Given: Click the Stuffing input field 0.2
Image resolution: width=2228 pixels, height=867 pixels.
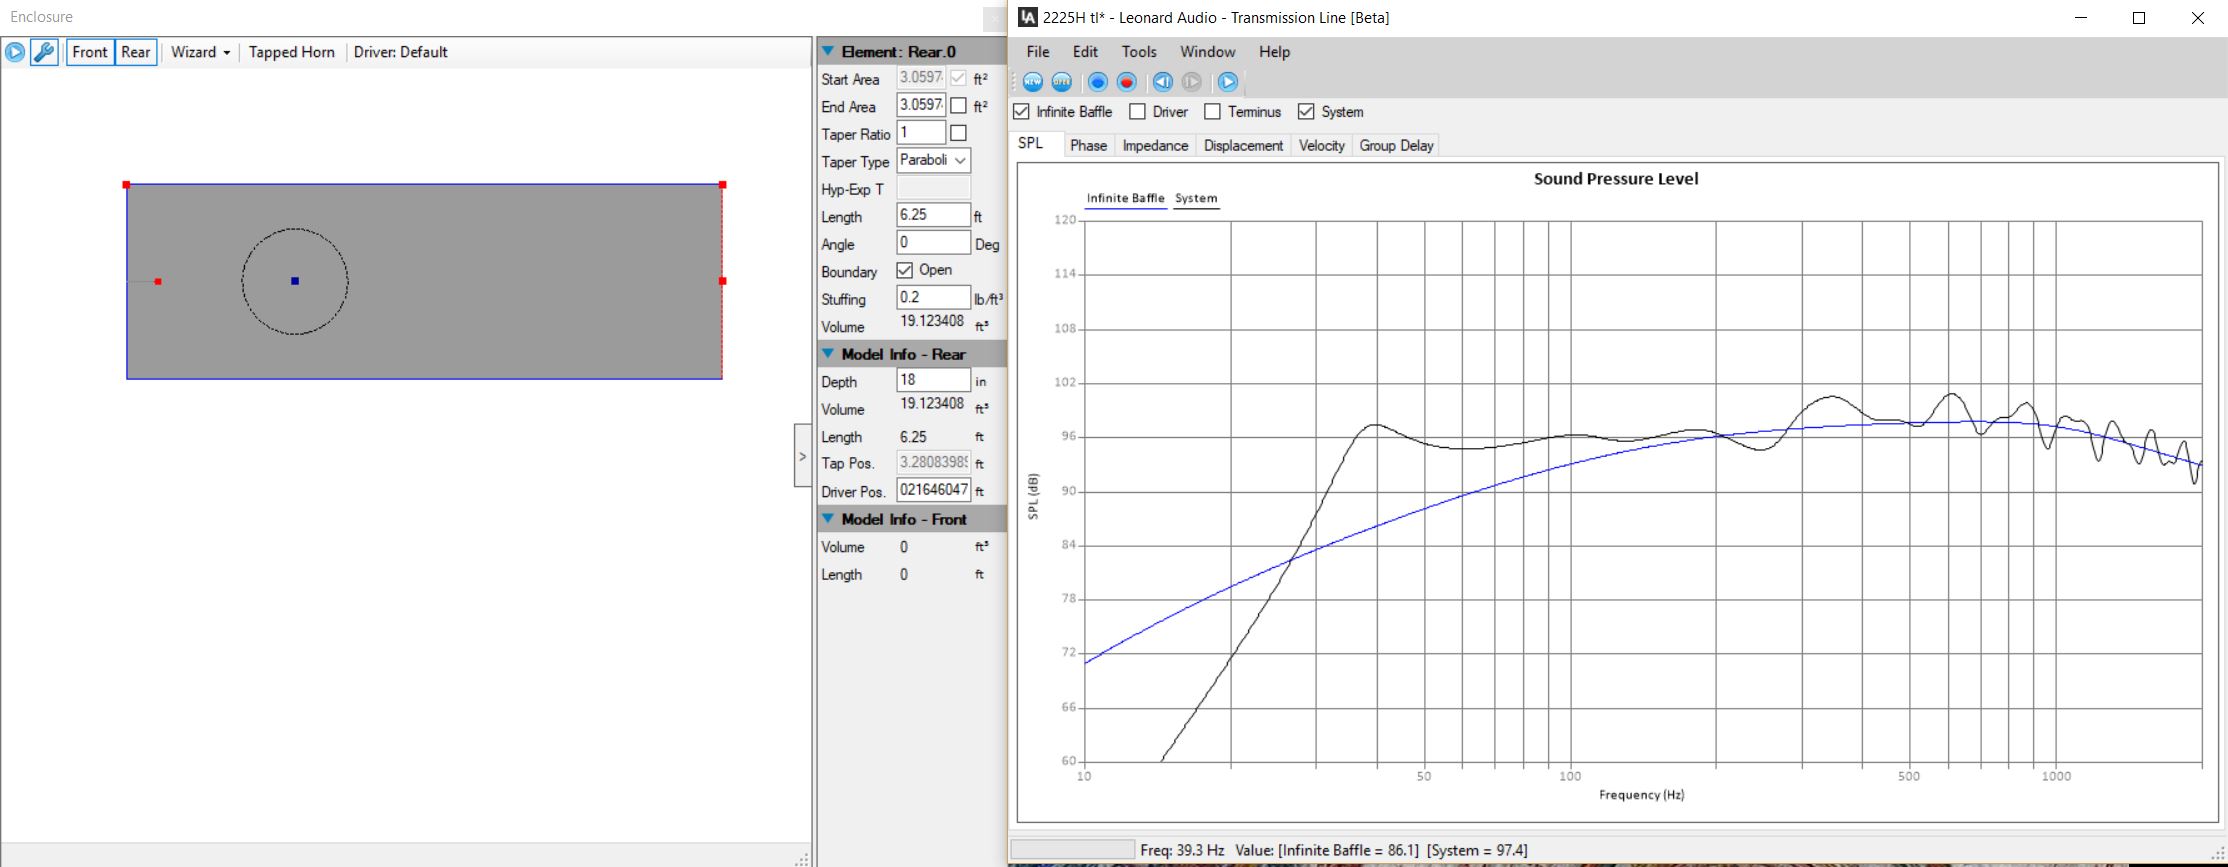Looking at the screenshot, I should point(933,298).
